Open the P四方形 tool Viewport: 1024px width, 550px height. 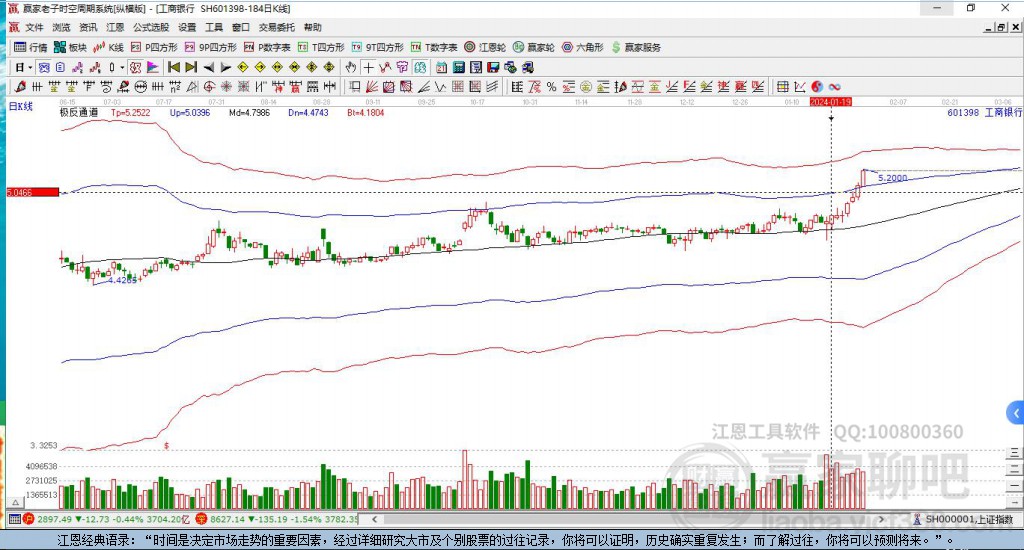point(154,47)
